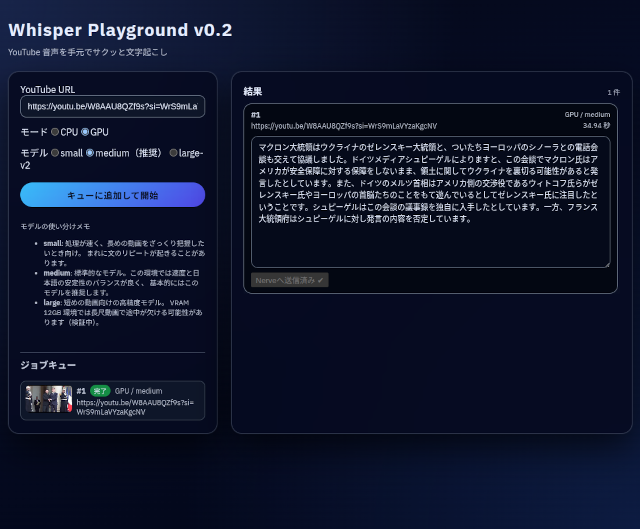Click the 34.94 秒 processing time label
This screenshot has height=529, width=640.
tap(596, 126)
